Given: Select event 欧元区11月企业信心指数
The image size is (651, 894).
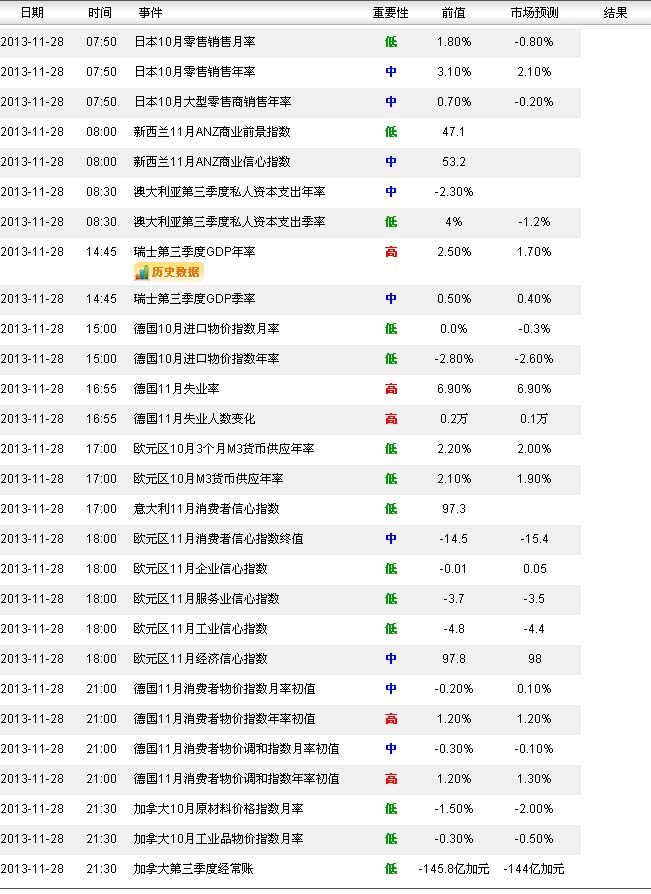Looking at the screenshot, I should (x=200, y=569).
